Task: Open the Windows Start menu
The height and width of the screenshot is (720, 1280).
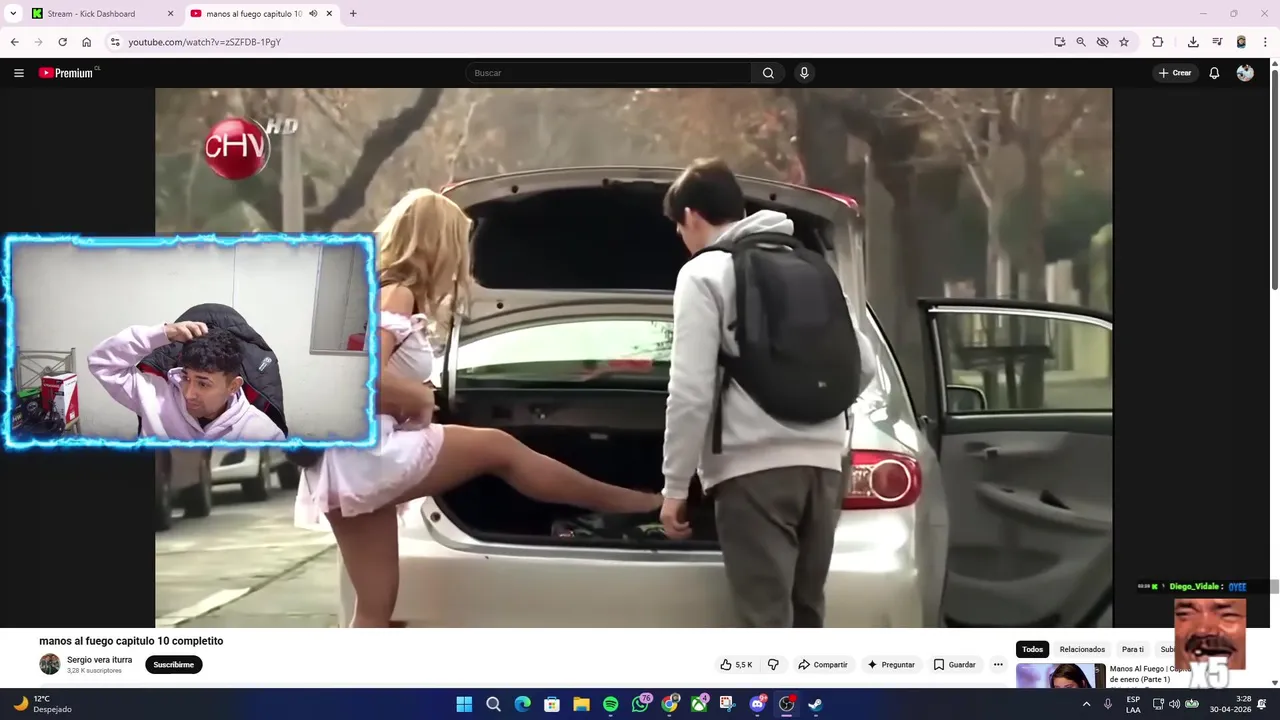Action: (464, 704)
